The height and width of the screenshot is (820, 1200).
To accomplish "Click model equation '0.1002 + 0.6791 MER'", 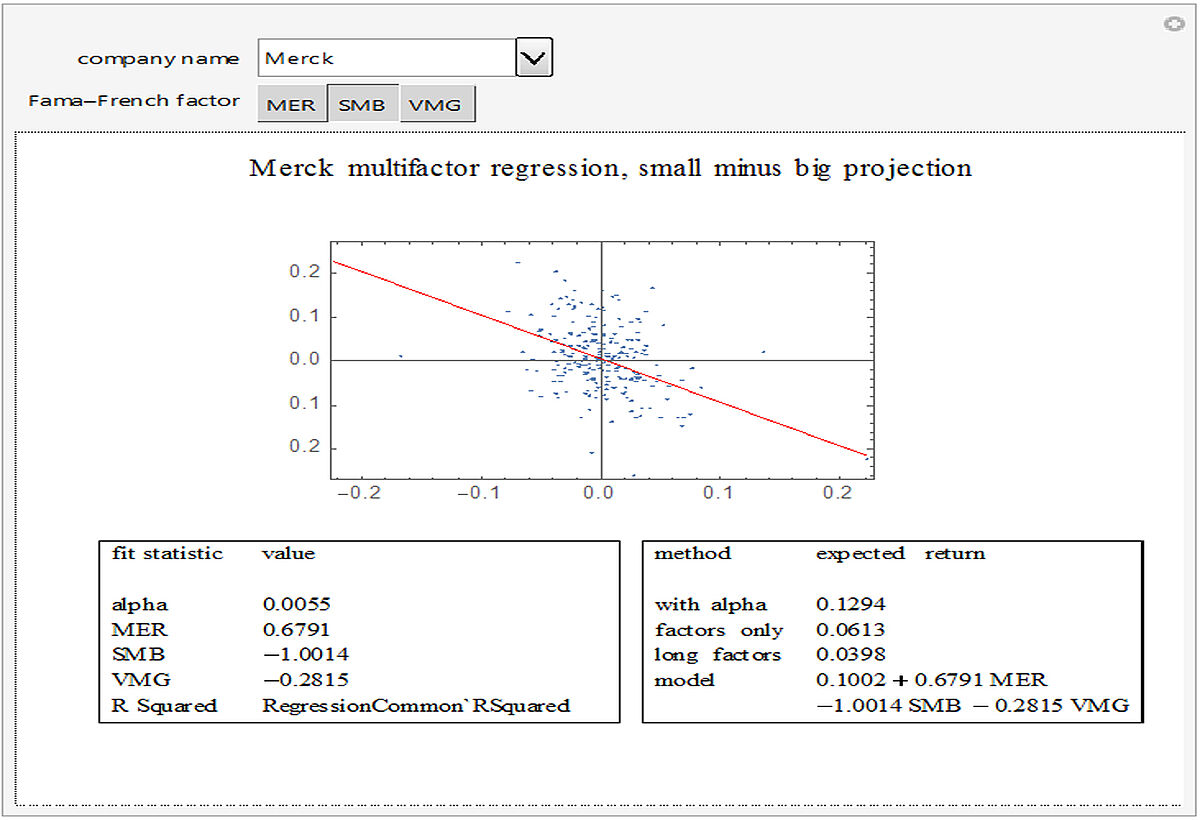I will pyautogui.click(x=931, y=680).
